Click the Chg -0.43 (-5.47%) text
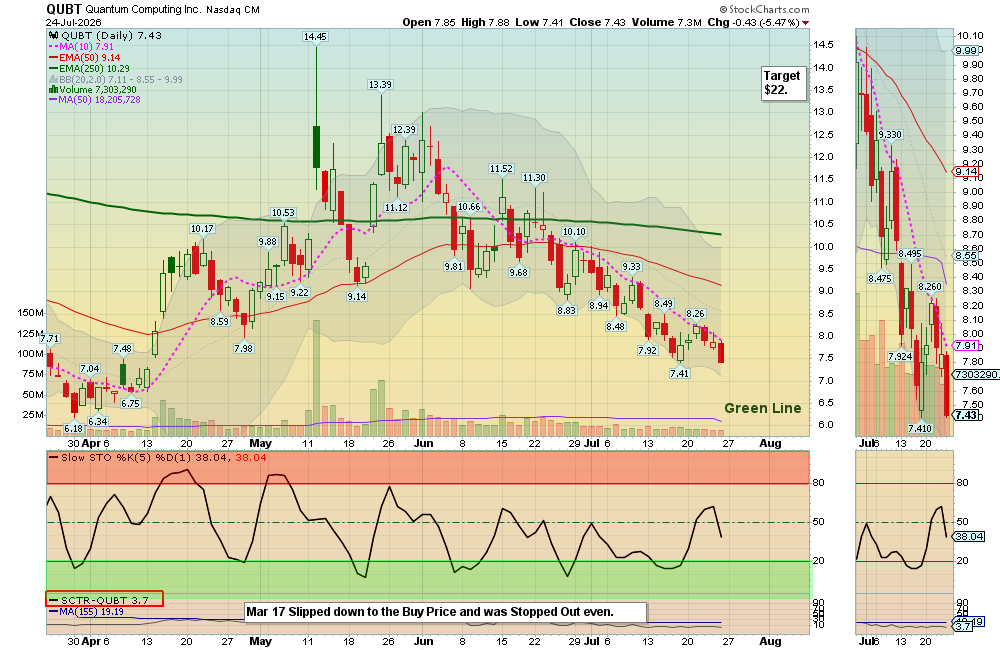This screenshot has width=1000, height=650. tap(753, 22)
